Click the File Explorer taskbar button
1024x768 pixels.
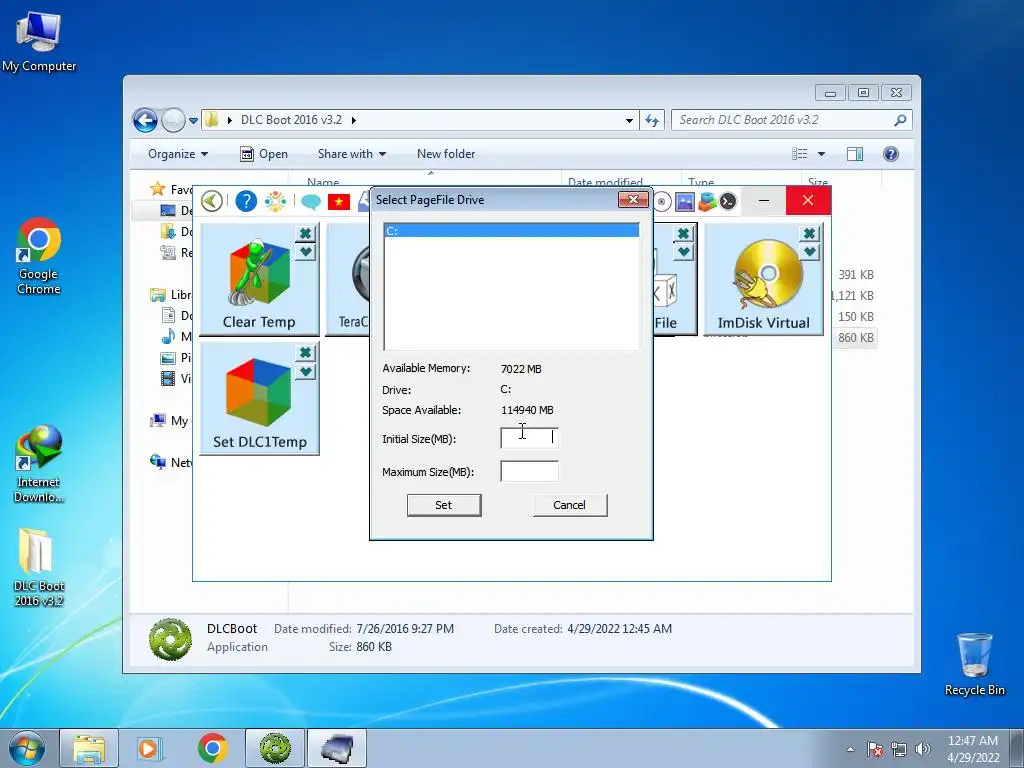point(89,748)
